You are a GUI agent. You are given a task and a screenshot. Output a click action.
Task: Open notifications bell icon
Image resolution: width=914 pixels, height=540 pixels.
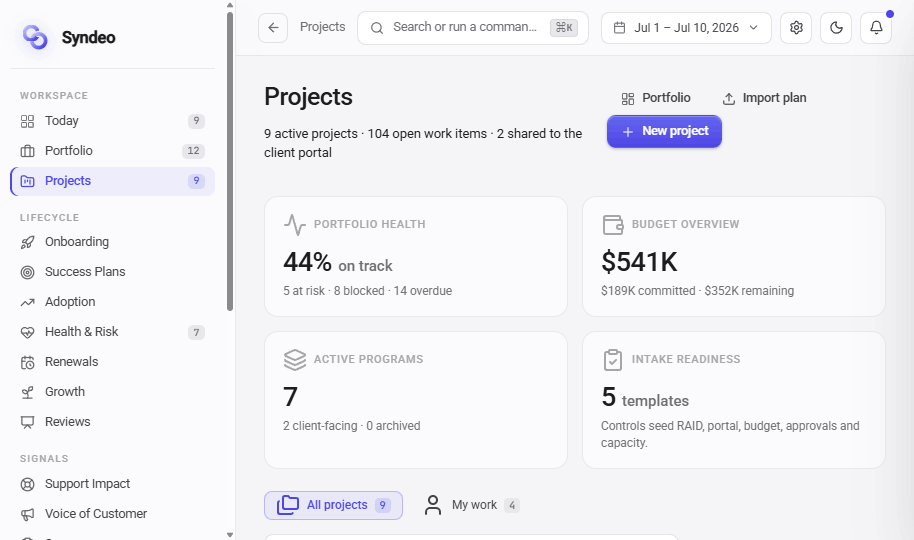click(x=876, y=27)
